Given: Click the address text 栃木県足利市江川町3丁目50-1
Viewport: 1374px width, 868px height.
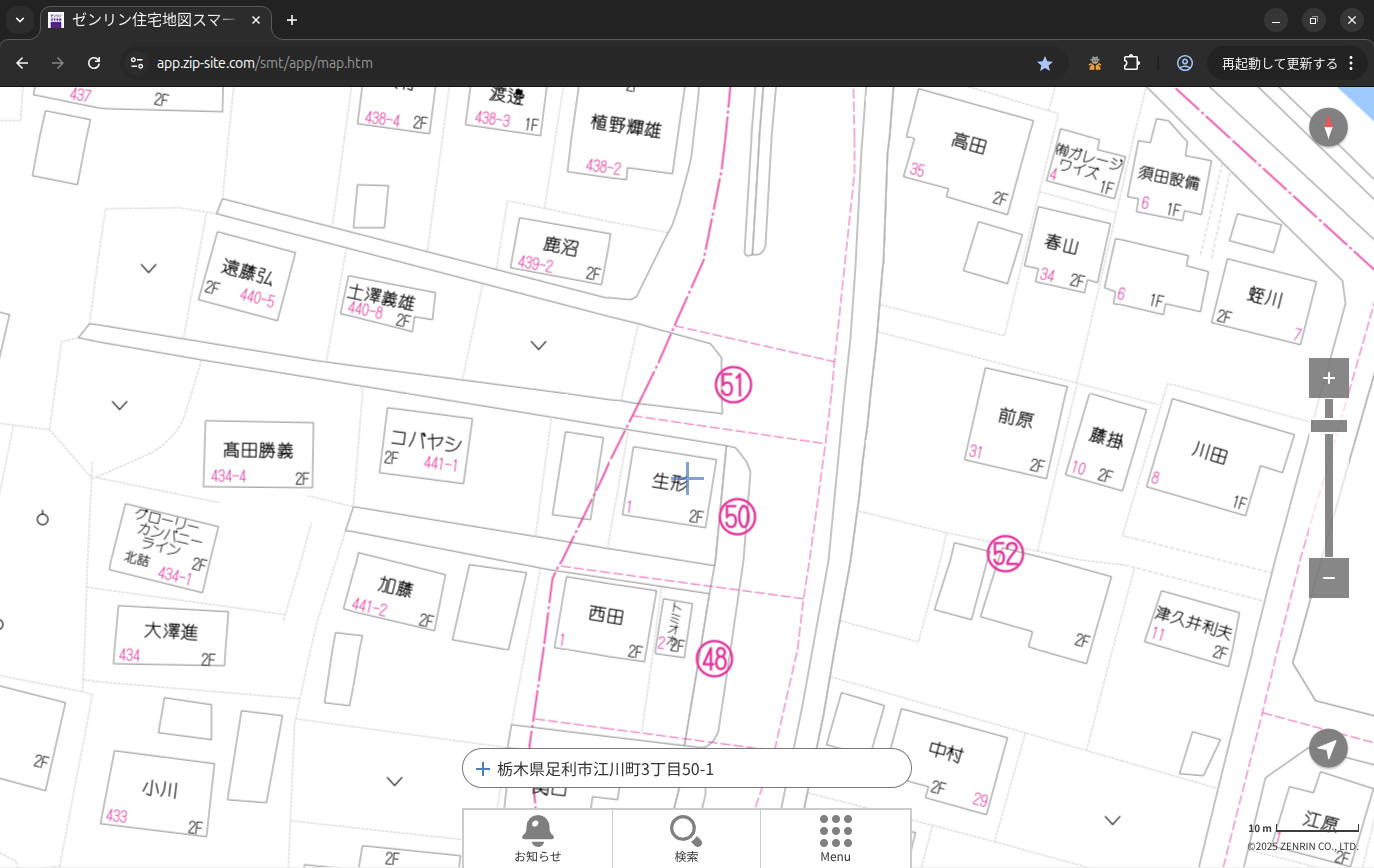Looking at the screenshot, I should 605,769.
